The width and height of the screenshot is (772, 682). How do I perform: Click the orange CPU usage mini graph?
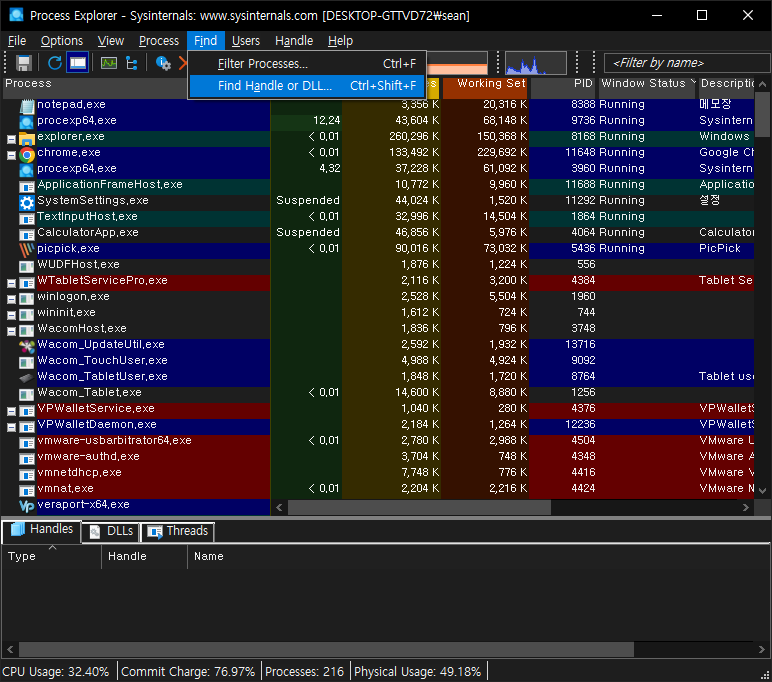(x=457, y=63)
